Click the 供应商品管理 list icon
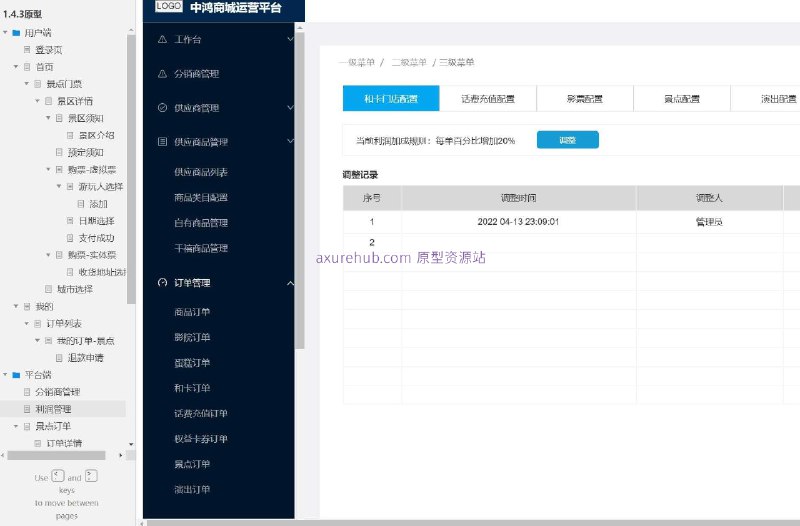Image resolution: width=800 pixels, height=526 pixels. [x=162, y=141]
